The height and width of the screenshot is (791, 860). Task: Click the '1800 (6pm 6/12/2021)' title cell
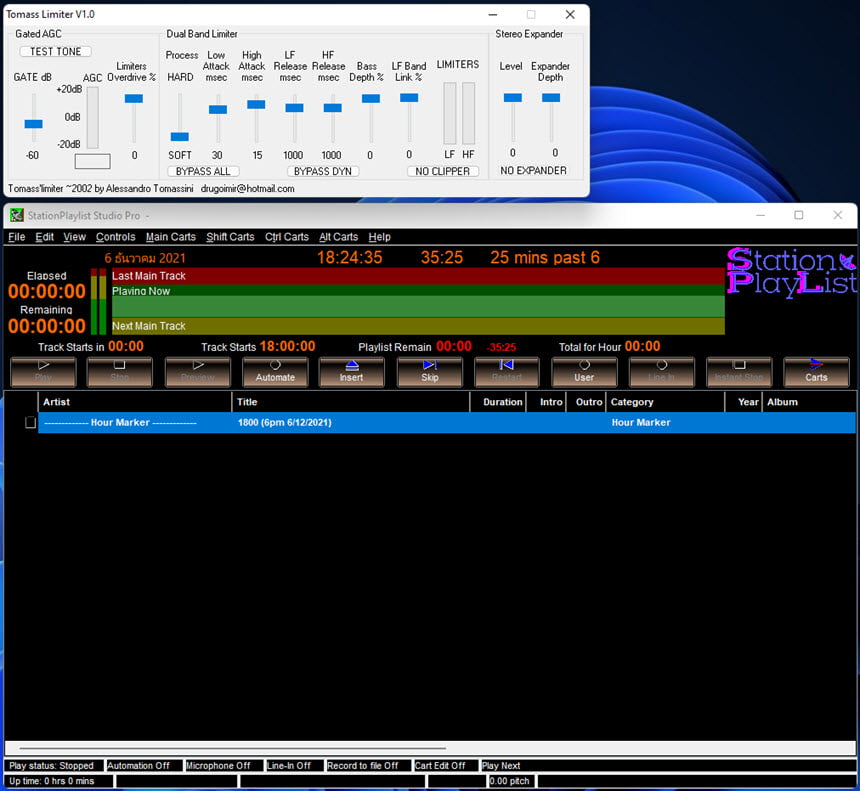[x=285, y=422]
